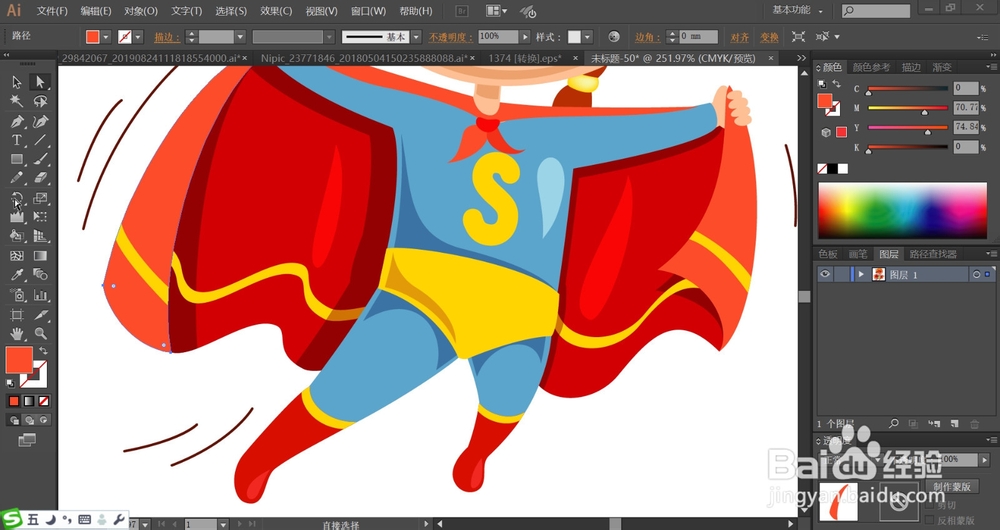
Task: Switch to the 渐变 panel tab
Action: [942, 67]
